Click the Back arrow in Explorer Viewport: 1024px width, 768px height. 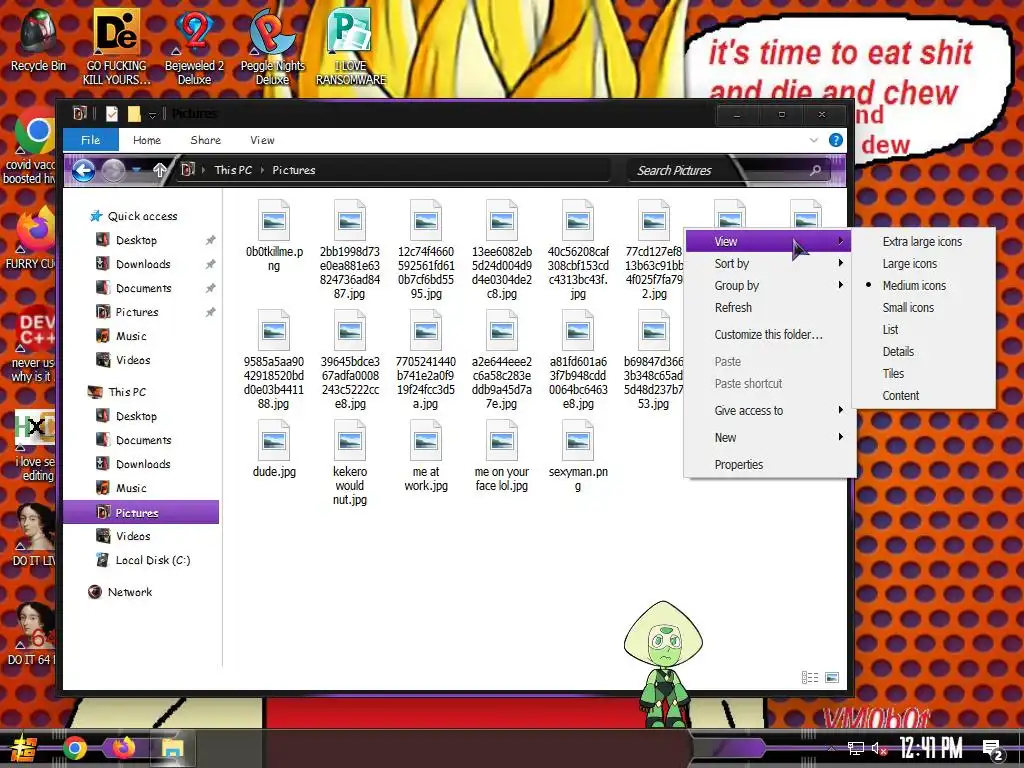coord(83,170)
